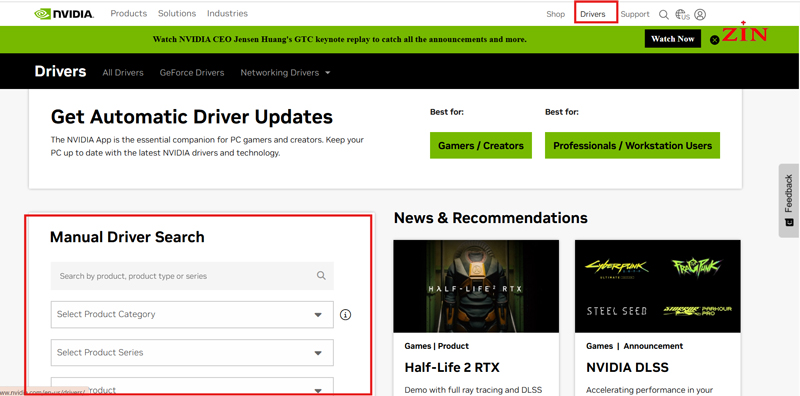Select the All Drivers tab

pos(123,72)
